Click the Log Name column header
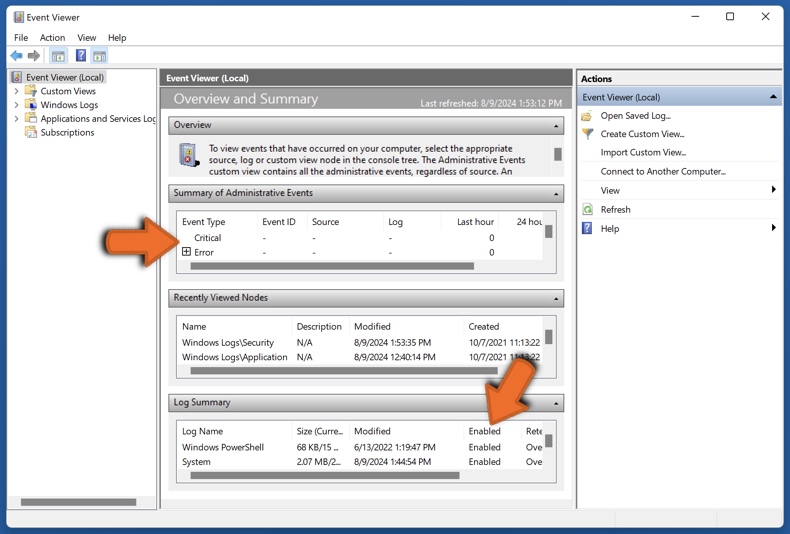Viewport: 790px width, 534px height. pos(203,431)
